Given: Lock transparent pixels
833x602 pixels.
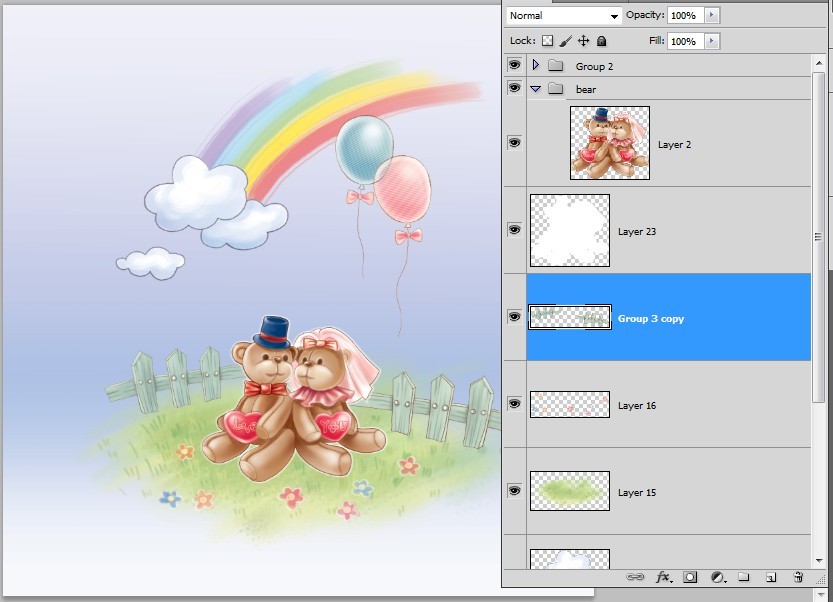Looking at the screenshot, I should click(x=547, y=41).
